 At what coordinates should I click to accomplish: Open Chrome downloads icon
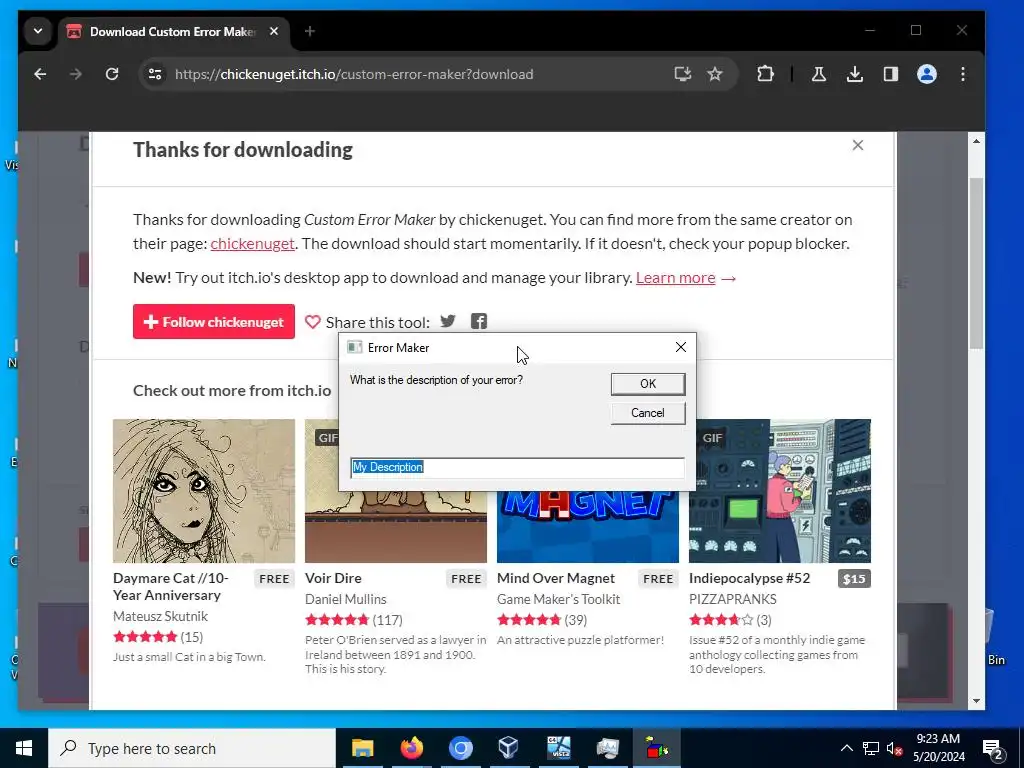[854, 74]
